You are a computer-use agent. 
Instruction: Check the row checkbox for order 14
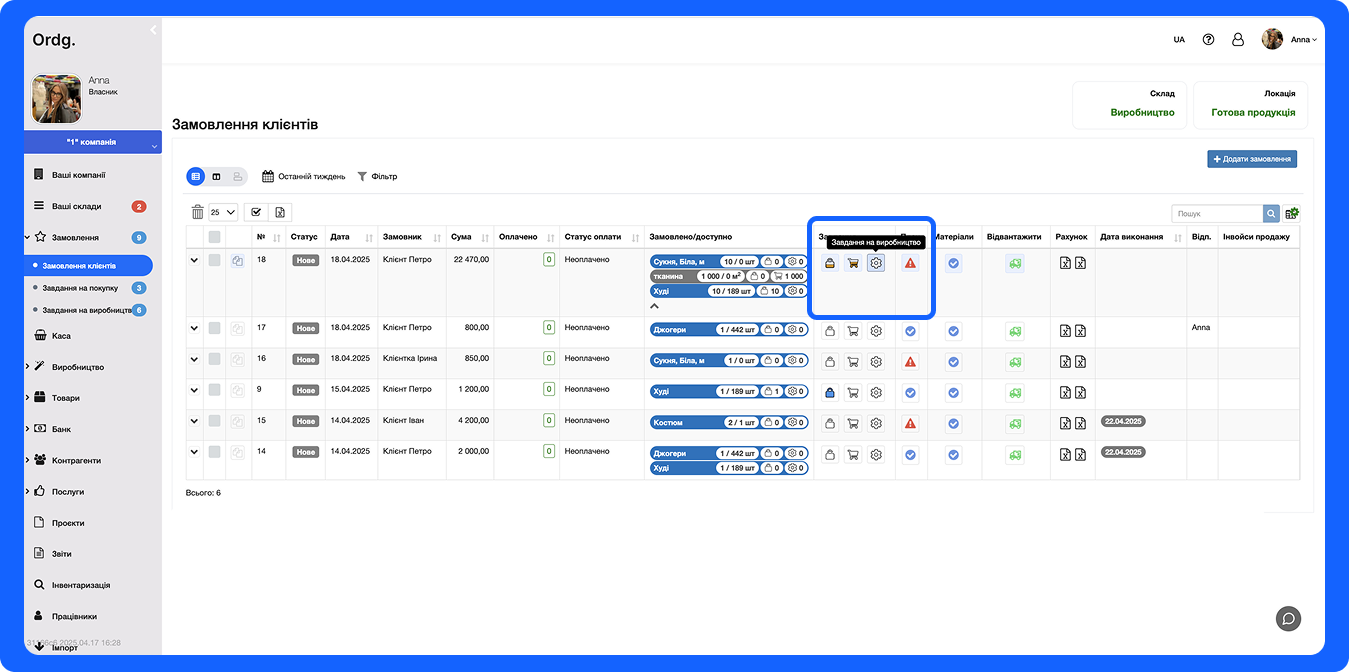coord(214,452)
